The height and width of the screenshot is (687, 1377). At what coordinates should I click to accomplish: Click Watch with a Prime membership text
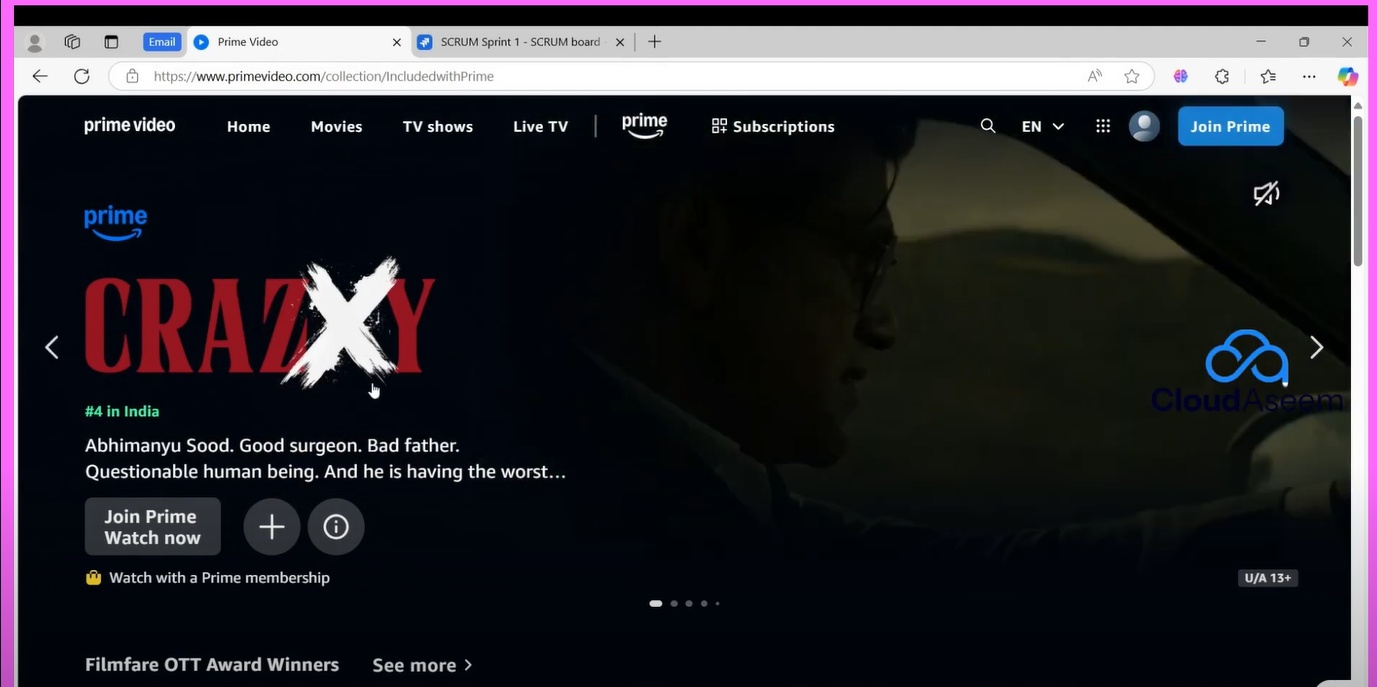click(x=219, y=578)
